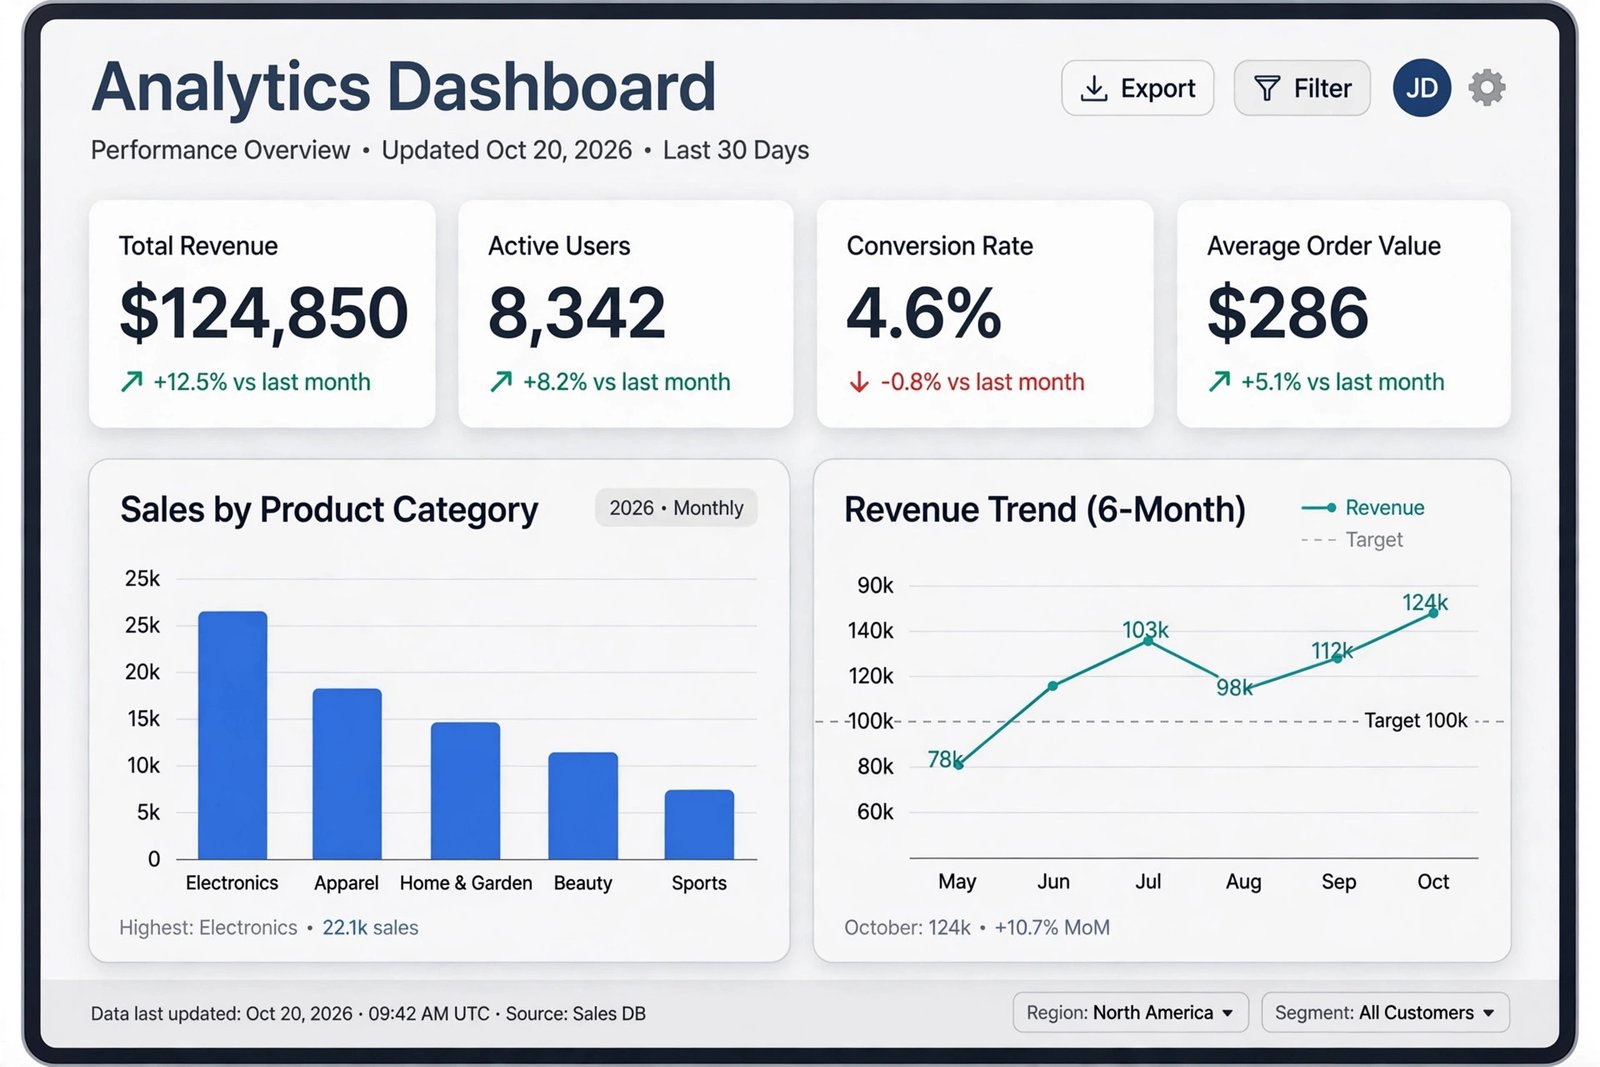The image size is (1600, 1067).
Task: Click the 'Revenue Trend (6-Month)' heading
Action: 1045,510
